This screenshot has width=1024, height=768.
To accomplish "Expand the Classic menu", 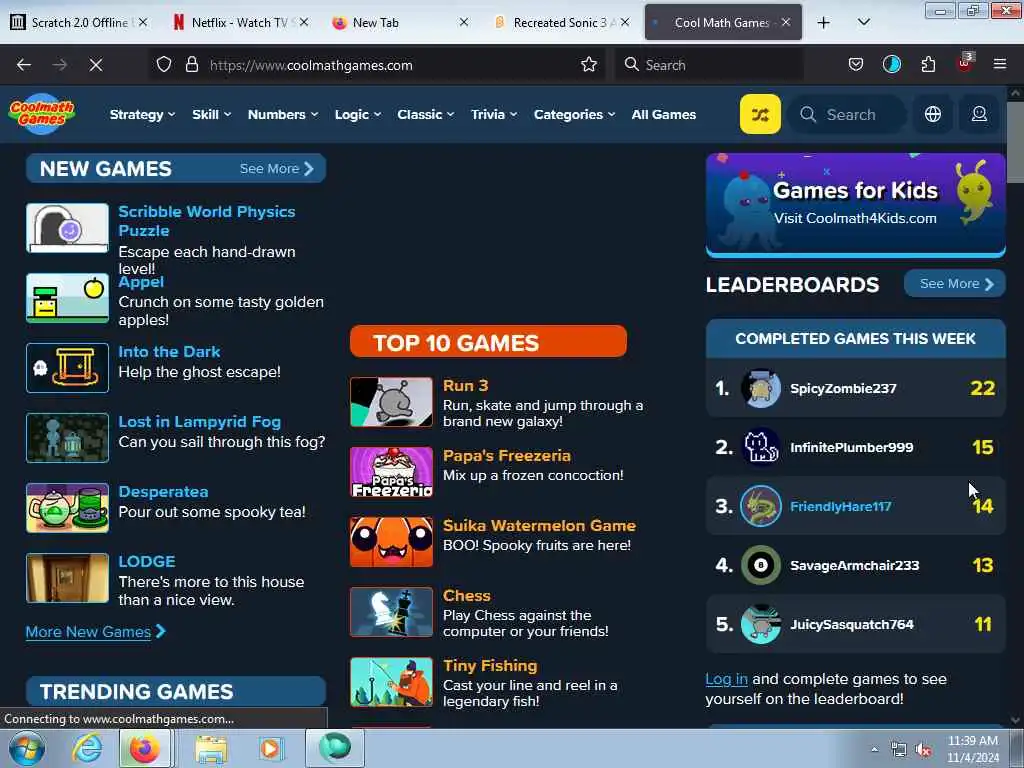I will tap(425, 114).
